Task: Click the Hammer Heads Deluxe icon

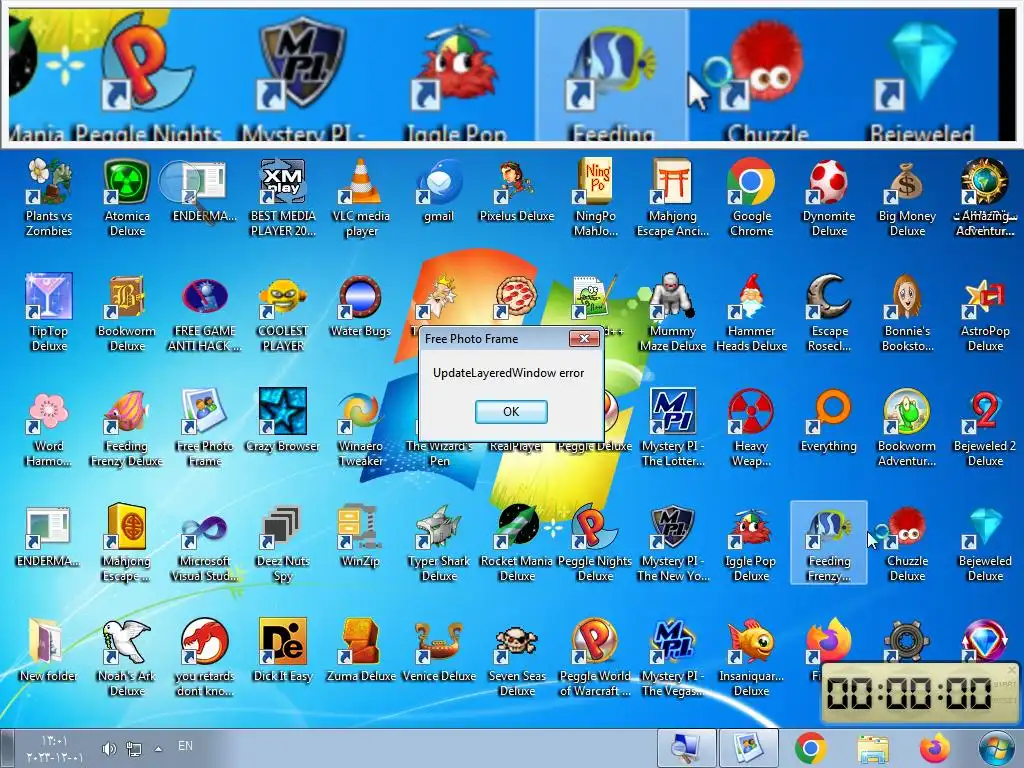Action: point(751,313)
